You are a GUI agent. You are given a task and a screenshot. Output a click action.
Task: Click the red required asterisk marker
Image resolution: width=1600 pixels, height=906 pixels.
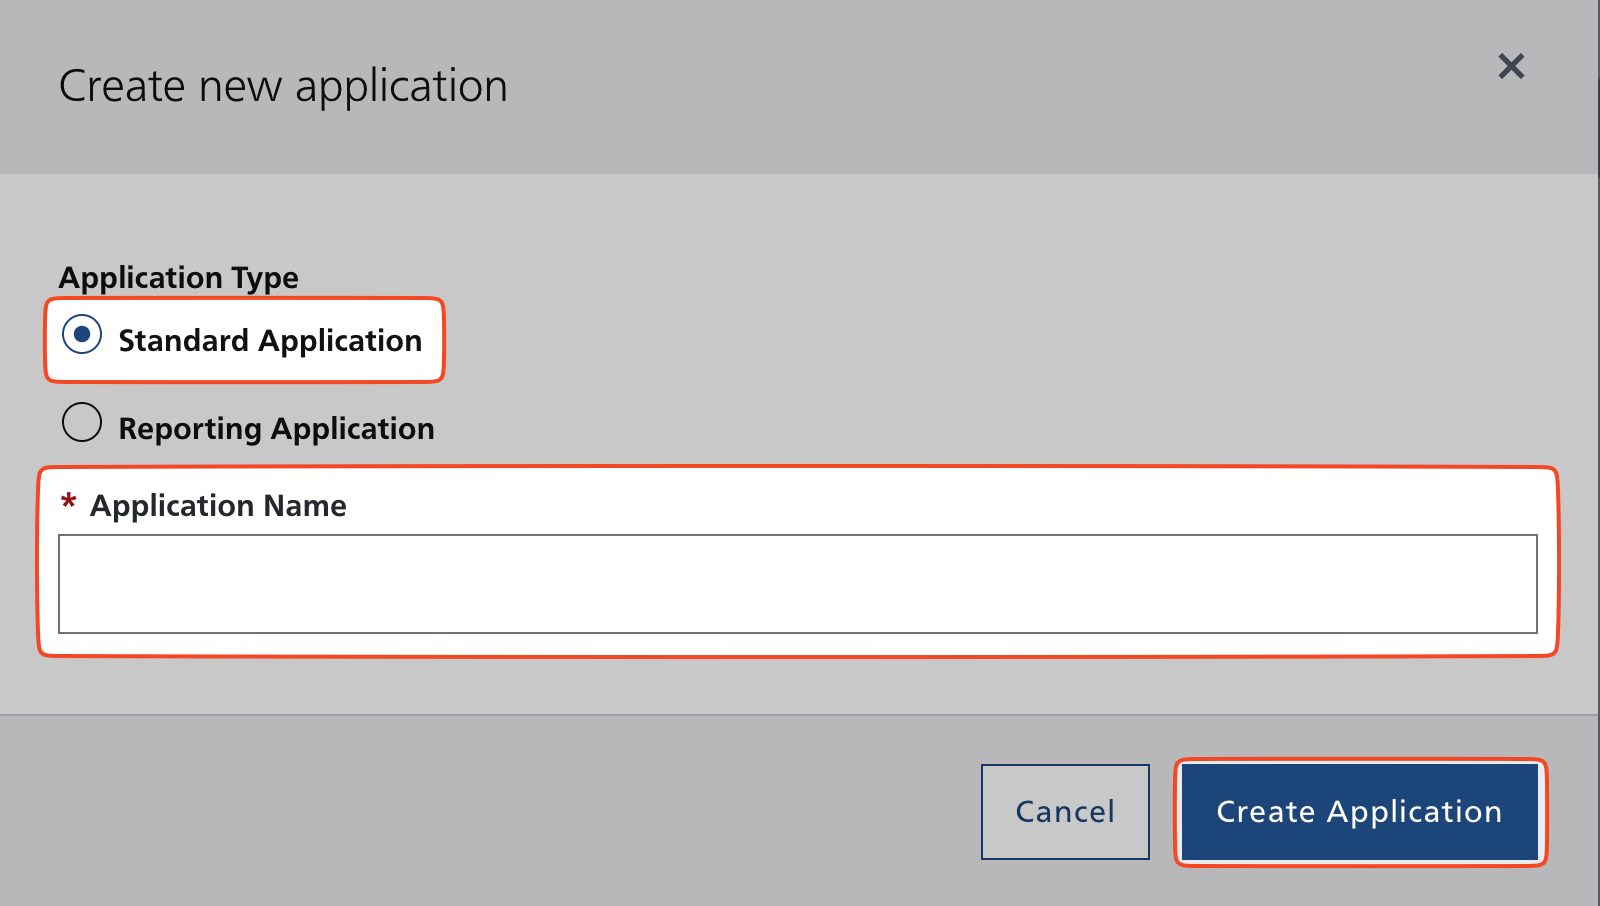click(x=68, y=502)
